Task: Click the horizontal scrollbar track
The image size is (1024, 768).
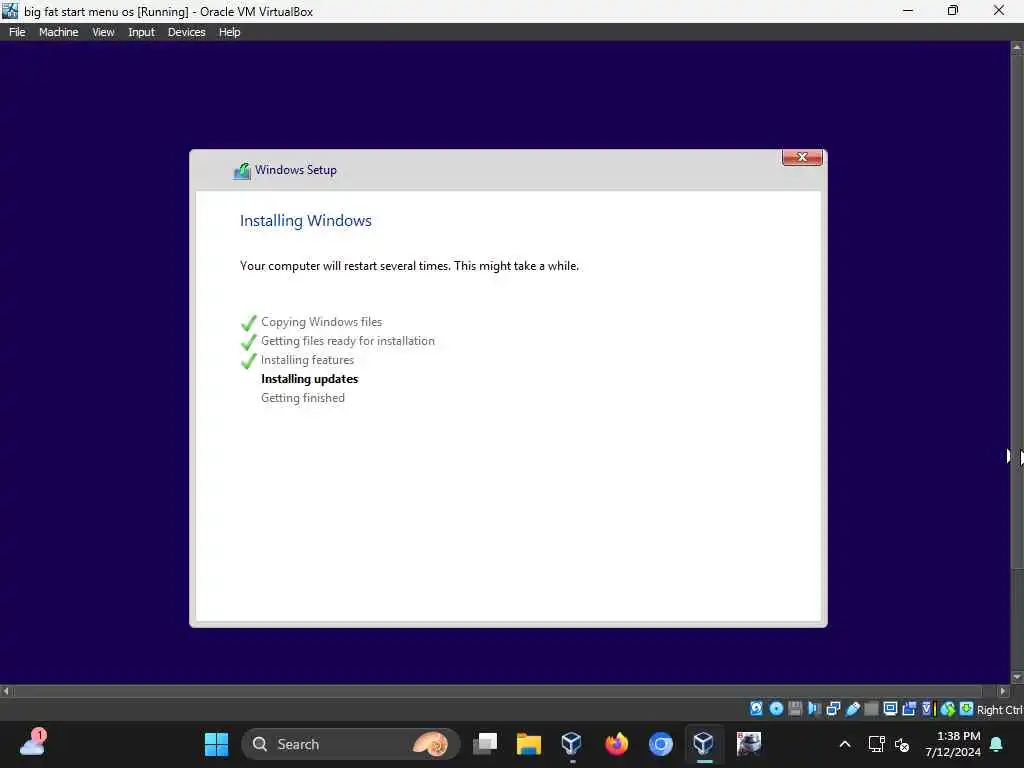Action: pyautogui.click(x=504, y=690)
